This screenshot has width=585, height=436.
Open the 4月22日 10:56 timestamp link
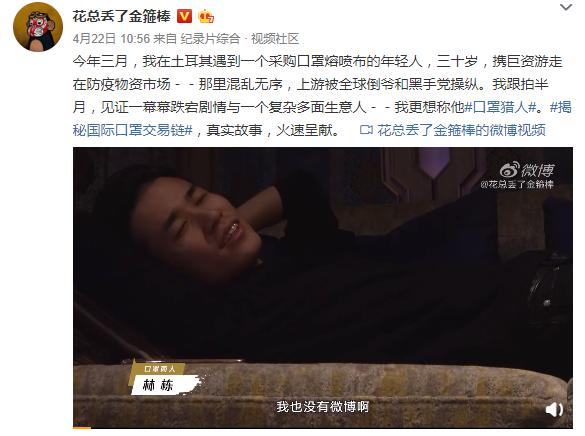[x=111, y=38]
